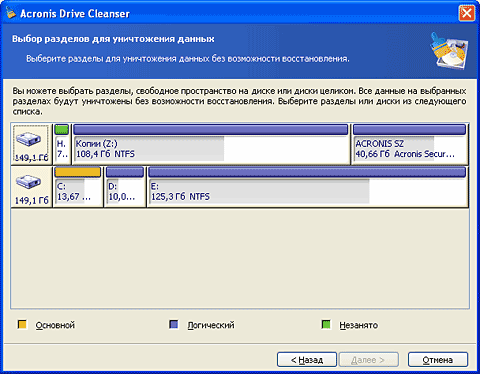Click the Acronis Drive Cleanser title bar icon
The width and height of the screenshot is (480, 374).
(x=10, y=13)
